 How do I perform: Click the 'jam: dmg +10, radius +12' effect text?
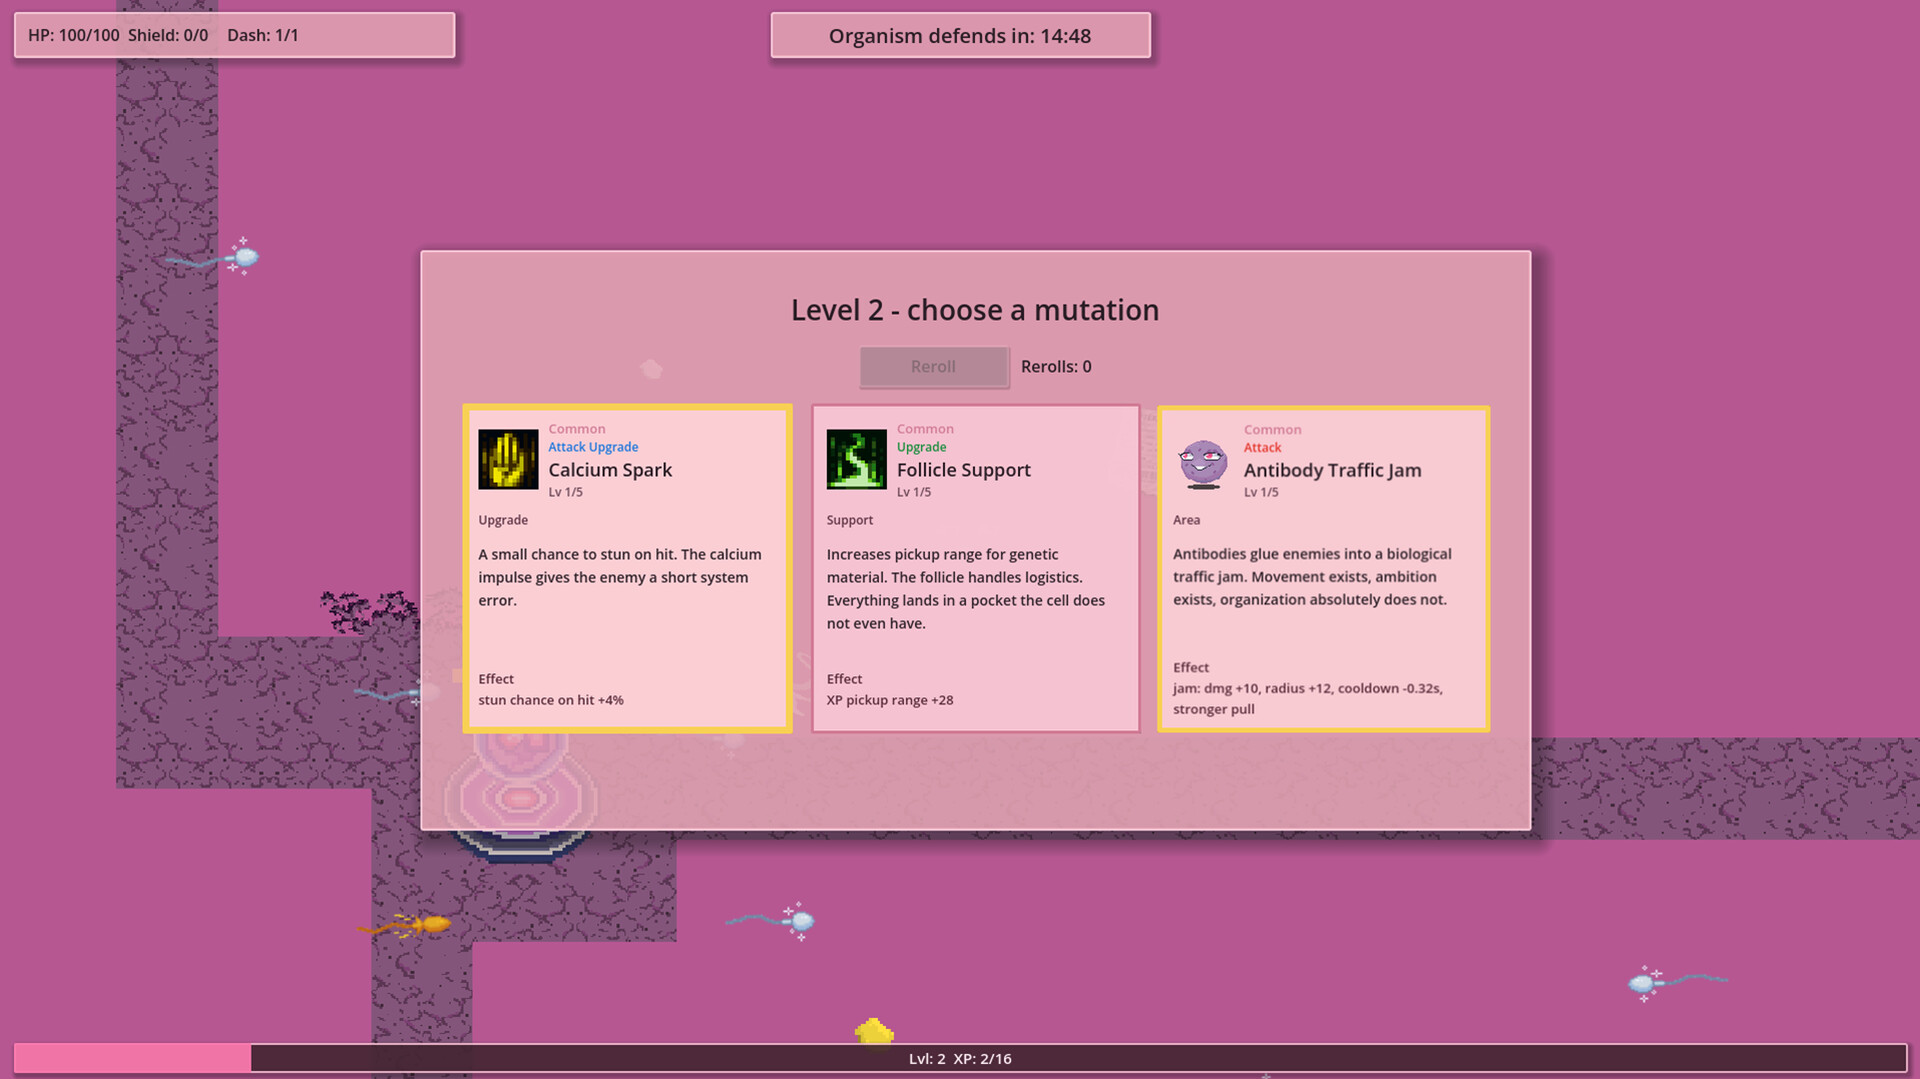pyautogui.click(x=1308, y=698)
